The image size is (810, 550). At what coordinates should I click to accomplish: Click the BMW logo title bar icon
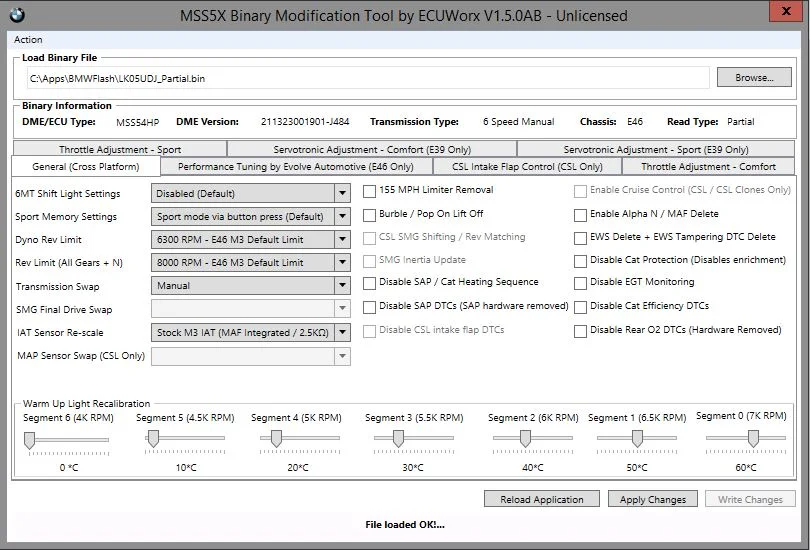point(17,15)
